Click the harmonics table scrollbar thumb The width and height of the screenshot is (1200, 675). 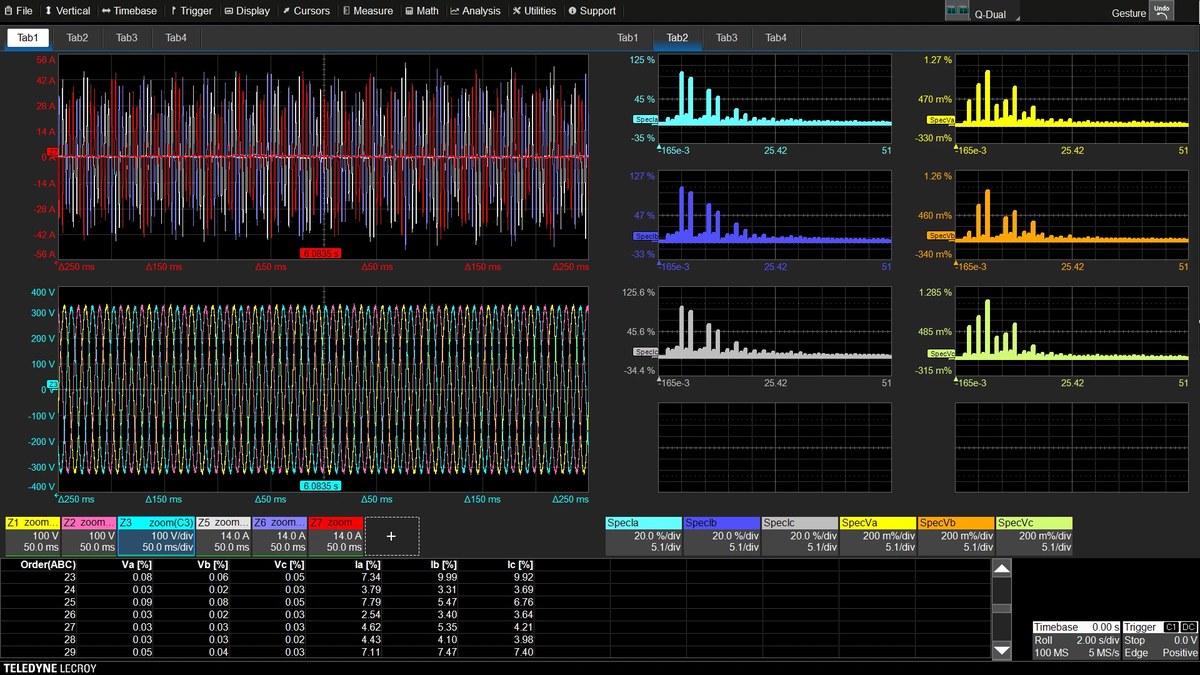coord(1001,607)
